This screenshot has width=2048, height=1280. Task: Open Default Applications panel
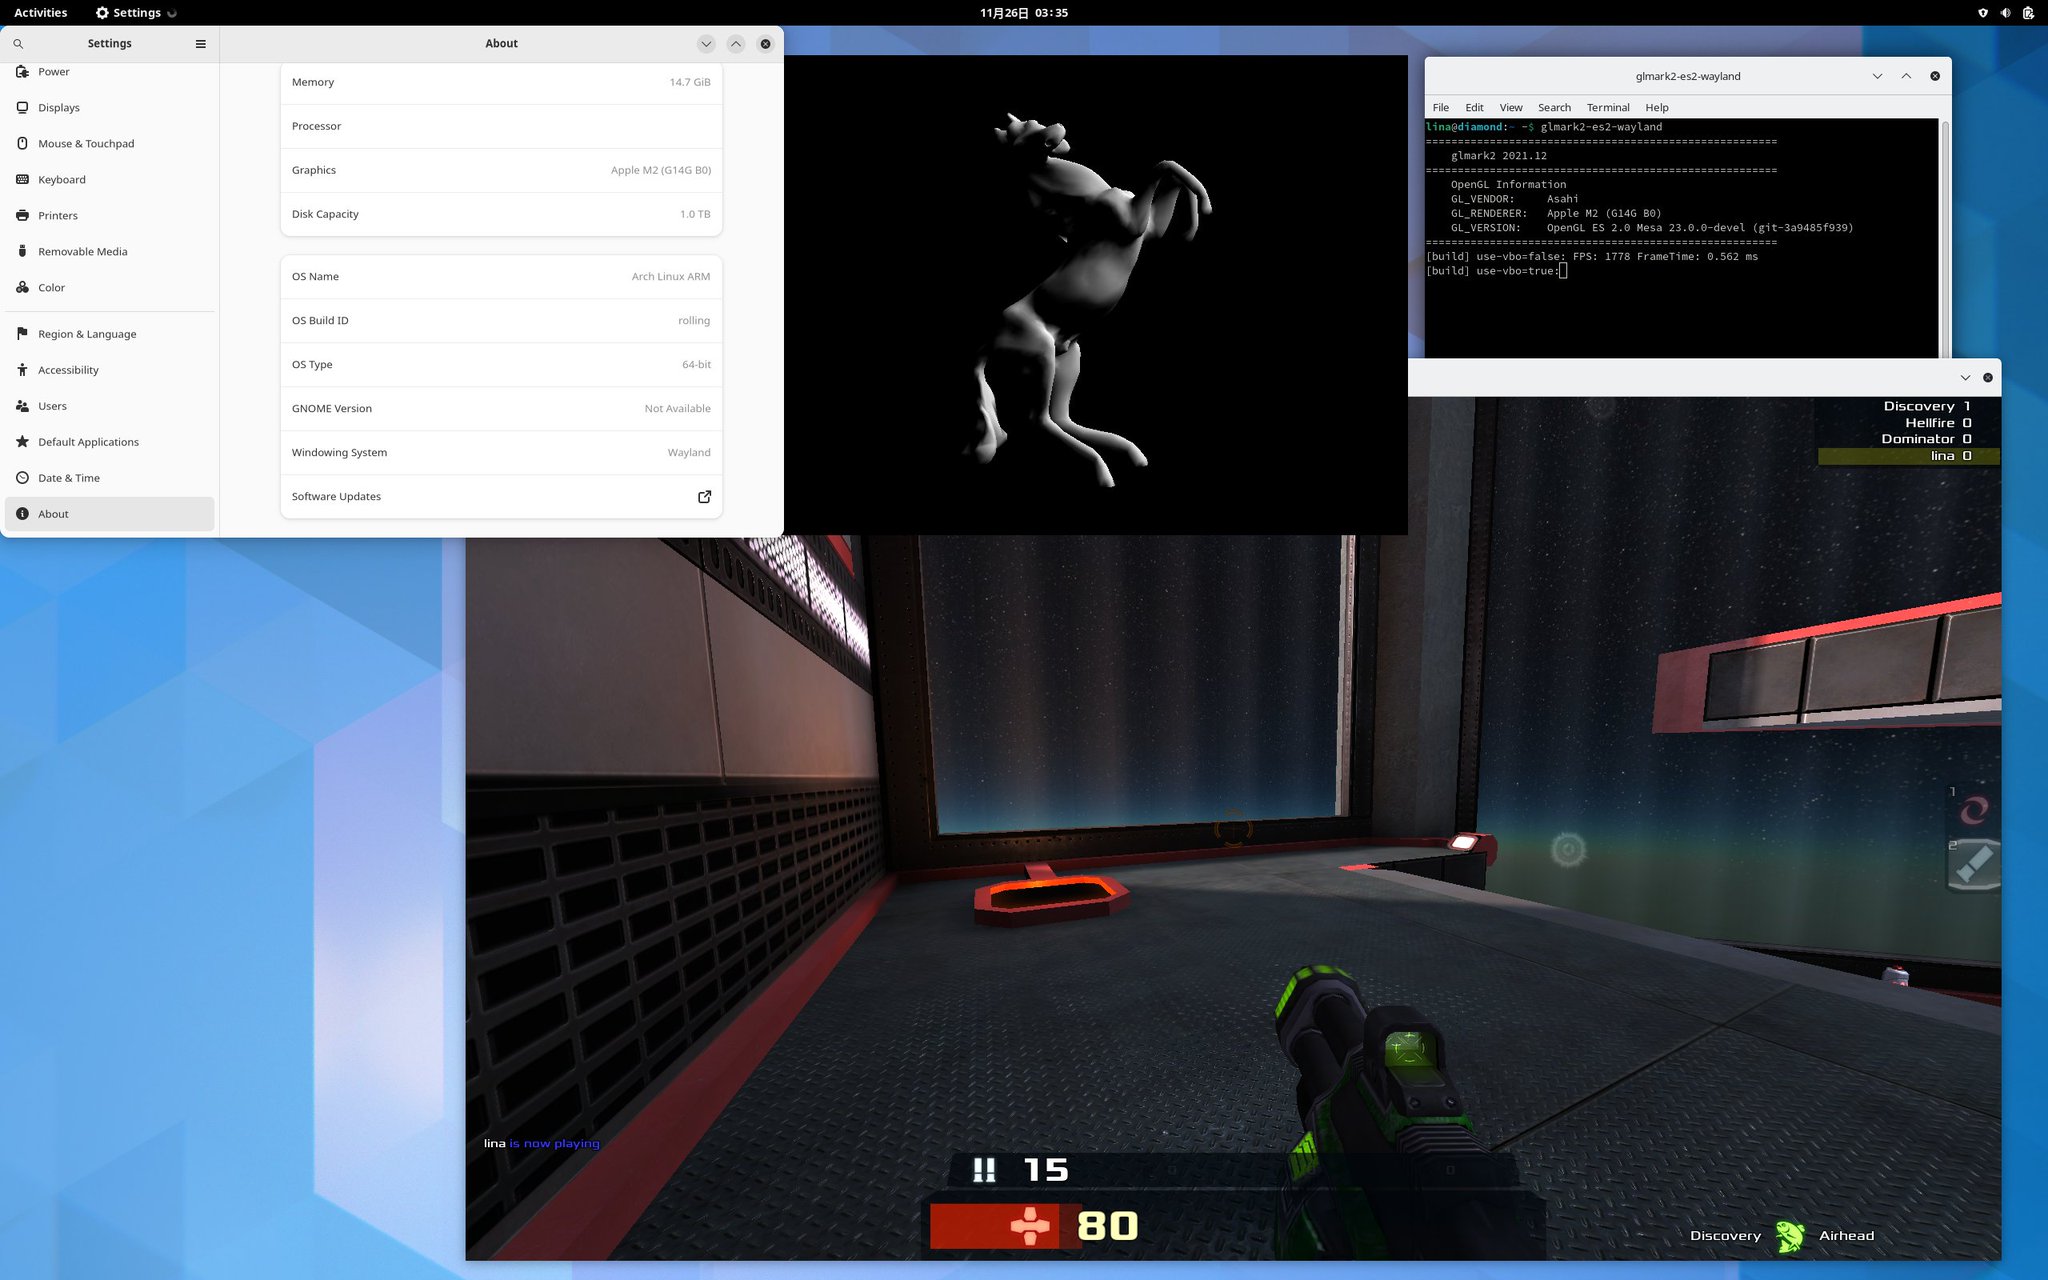pos(88,442)
